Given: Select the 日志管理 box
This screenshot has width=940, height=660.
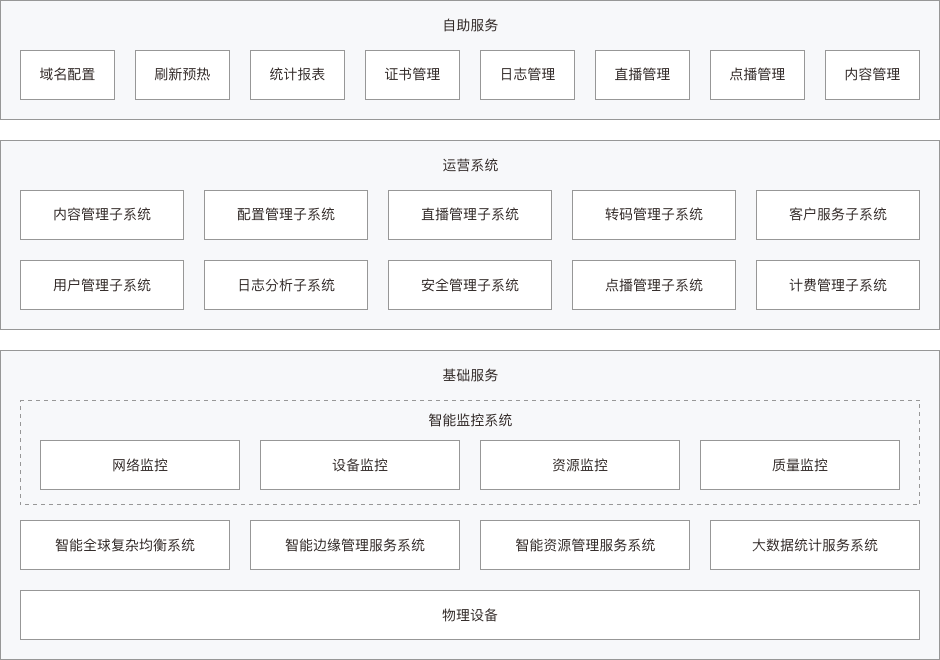Looking at the screenshot, I should tap(527, 75).
